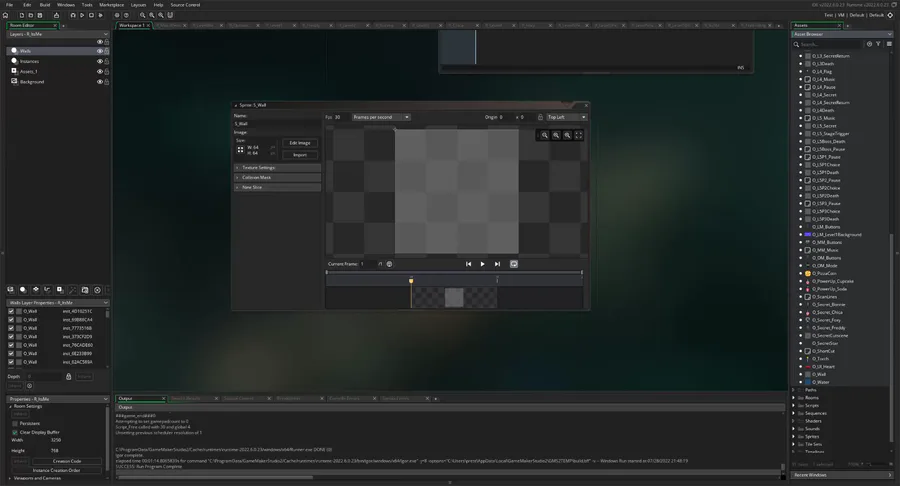Toggle the Persistent room checkbox
900x486 pixels.
click(x=15, y=423)
